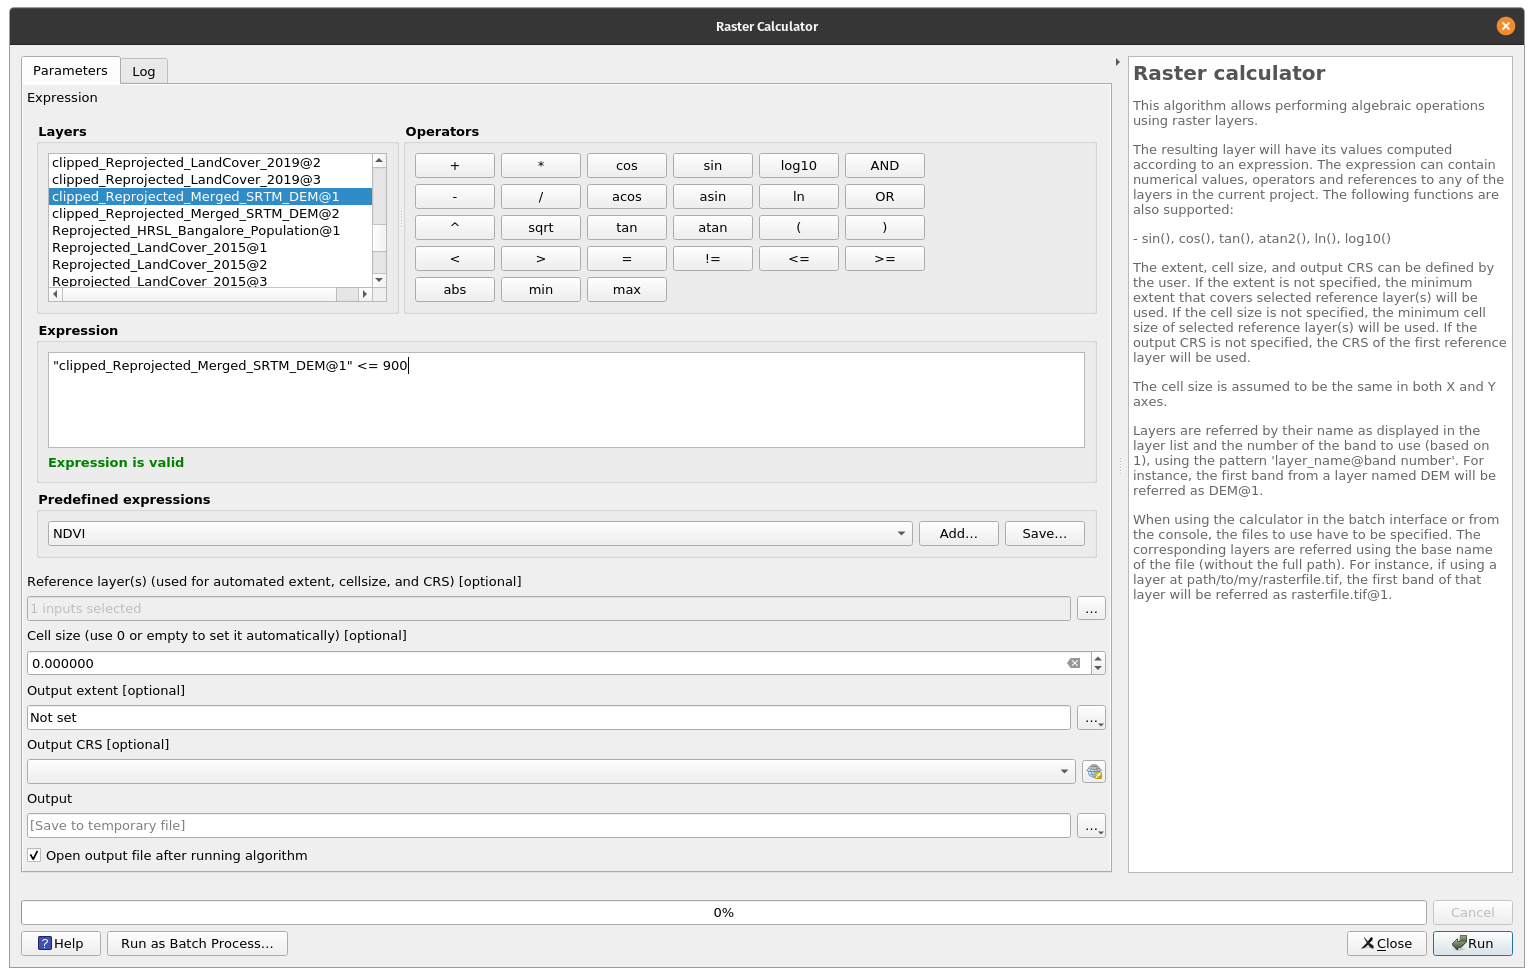This screenshot has height=977, width=1534.
Task: Insert the cos function
Action: coord(627,166)
